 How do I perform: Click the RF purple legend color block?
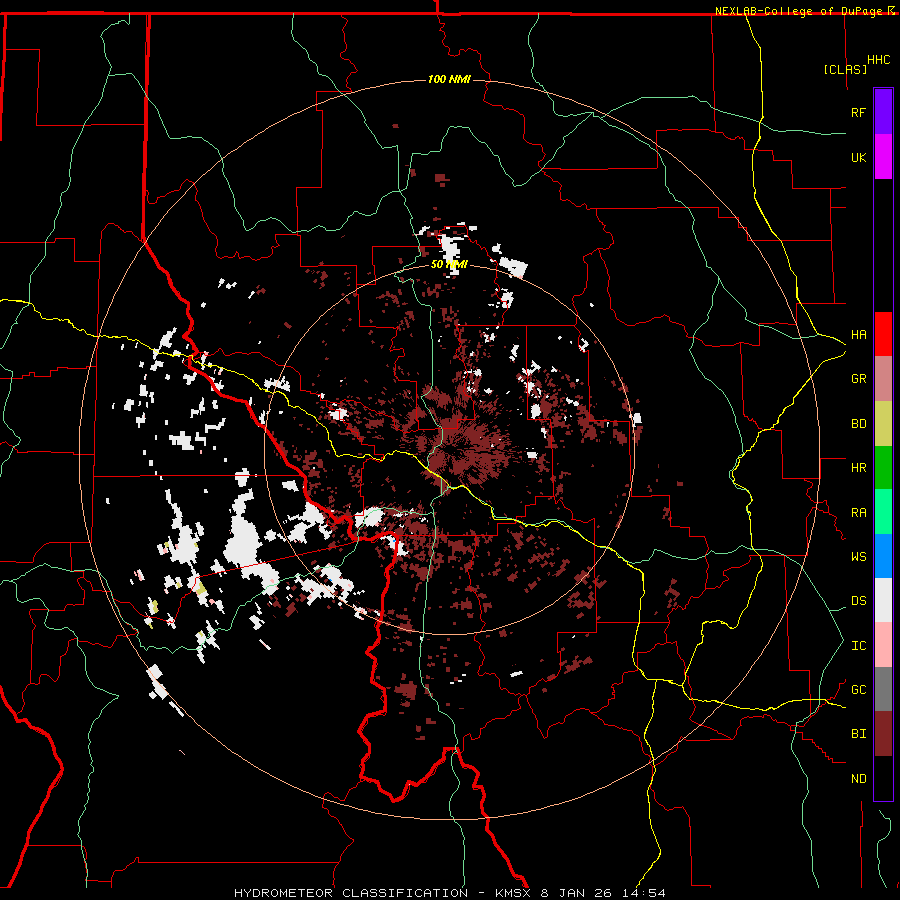(x=883, y=112)
